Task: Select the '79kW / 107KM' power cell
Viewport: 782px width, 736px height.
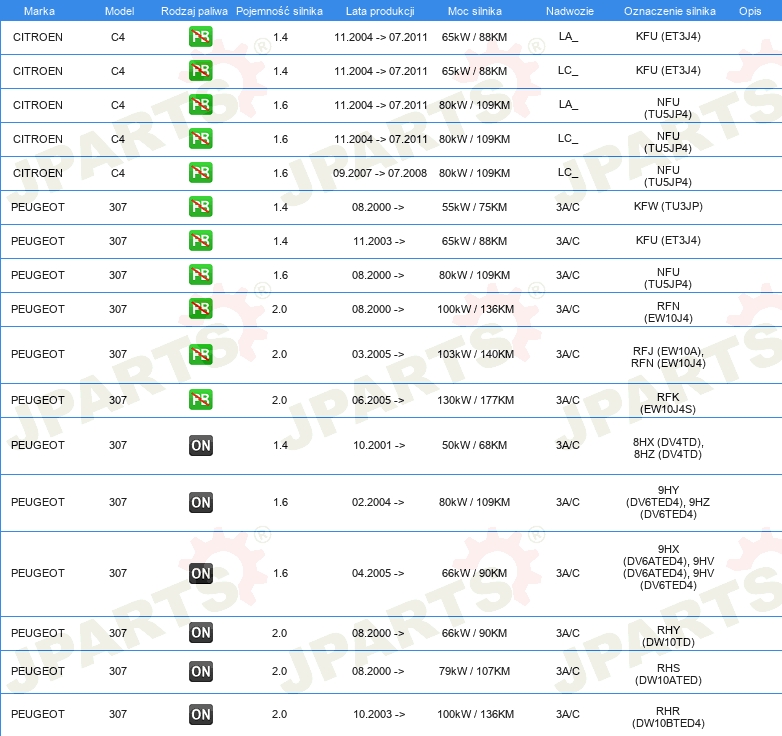Action: (x=474, y=671)
